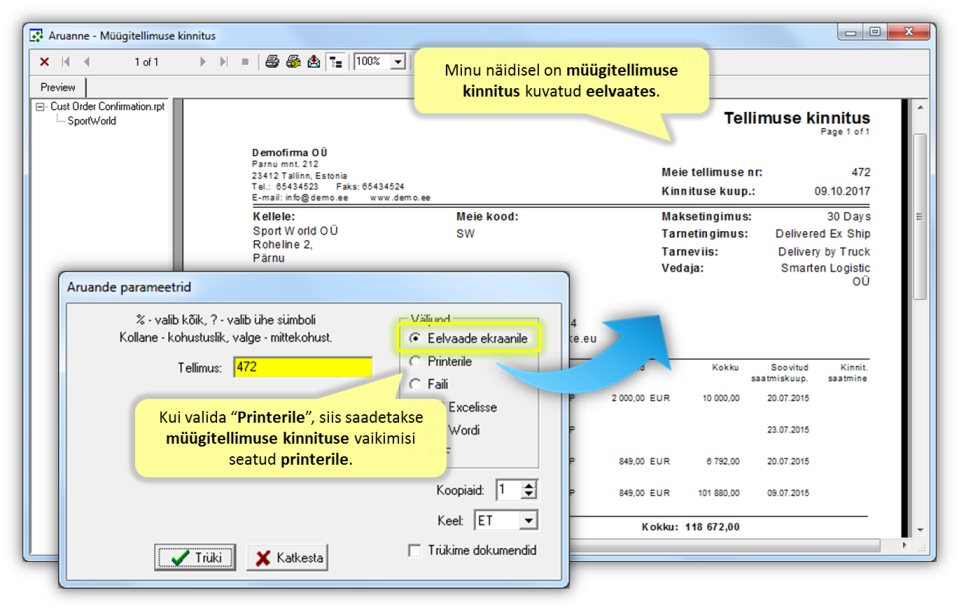Click the '1 of 1' page indicator

(147, 62)
